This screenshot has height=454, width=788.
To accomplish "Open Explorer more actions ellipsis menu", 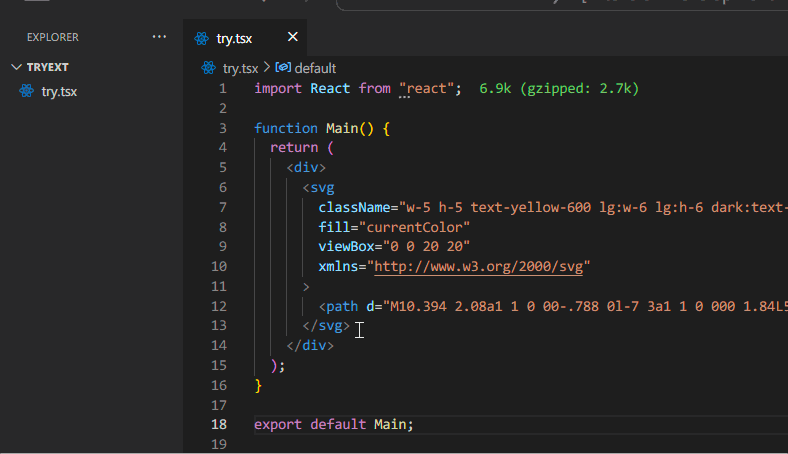I will [159, 37].
